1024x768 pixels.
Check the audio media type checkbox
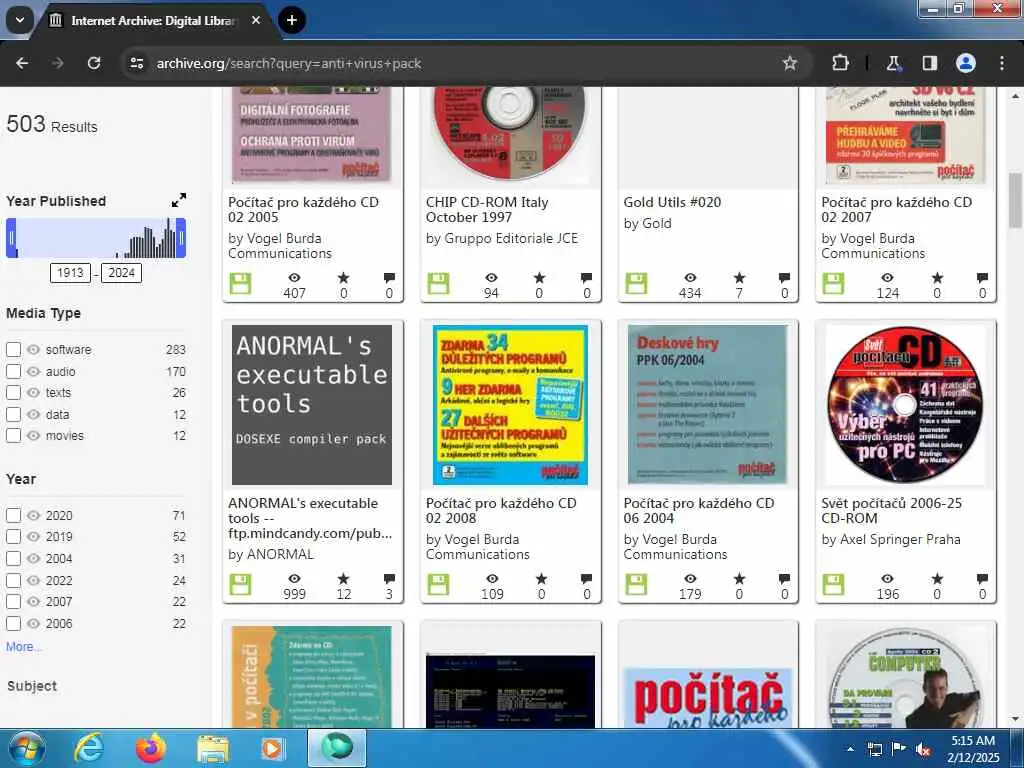13,371
